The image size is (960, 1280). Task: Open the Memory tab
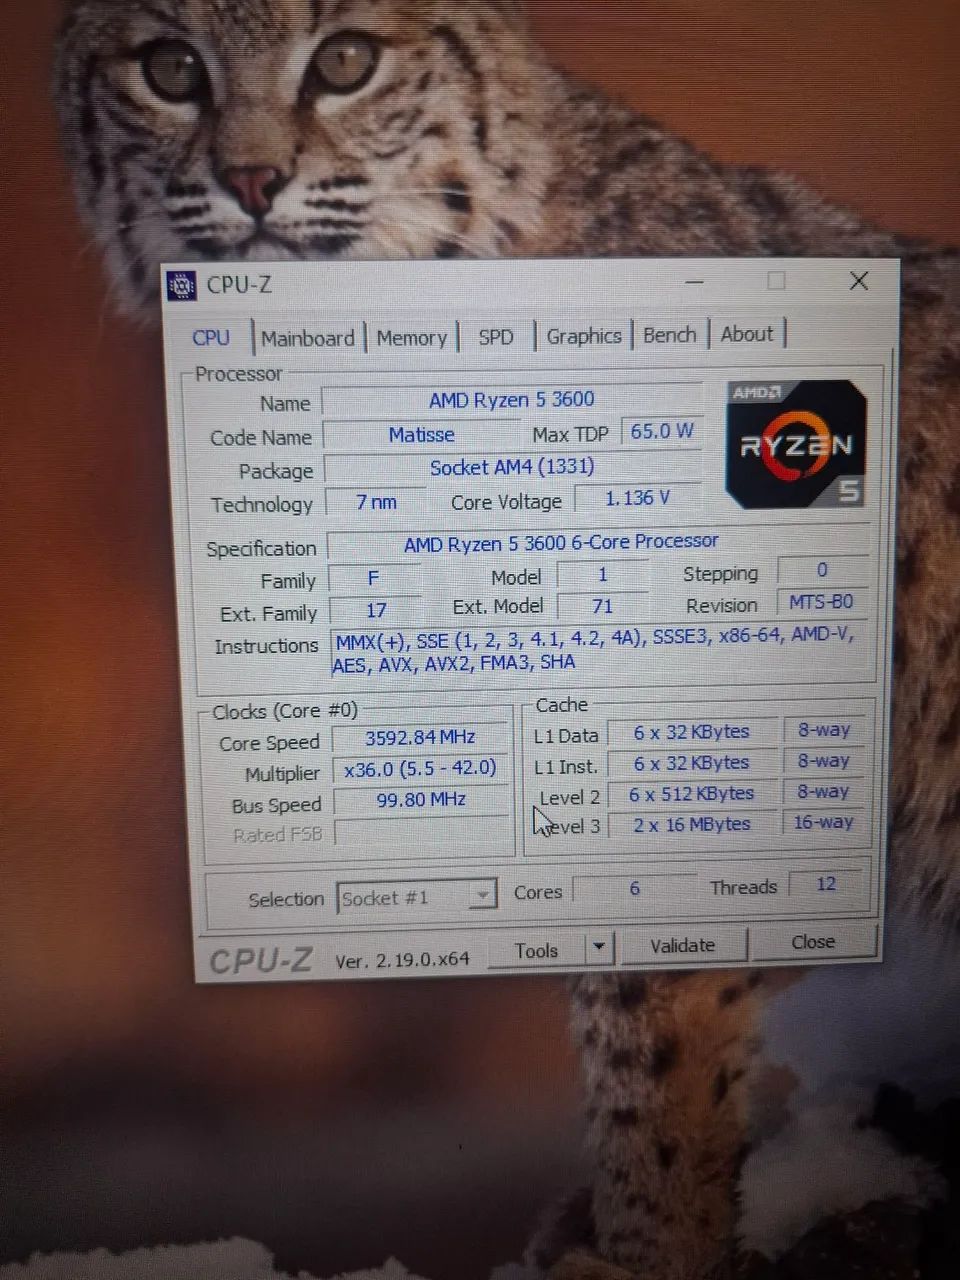pyautogui.click(x=411, y=338)
